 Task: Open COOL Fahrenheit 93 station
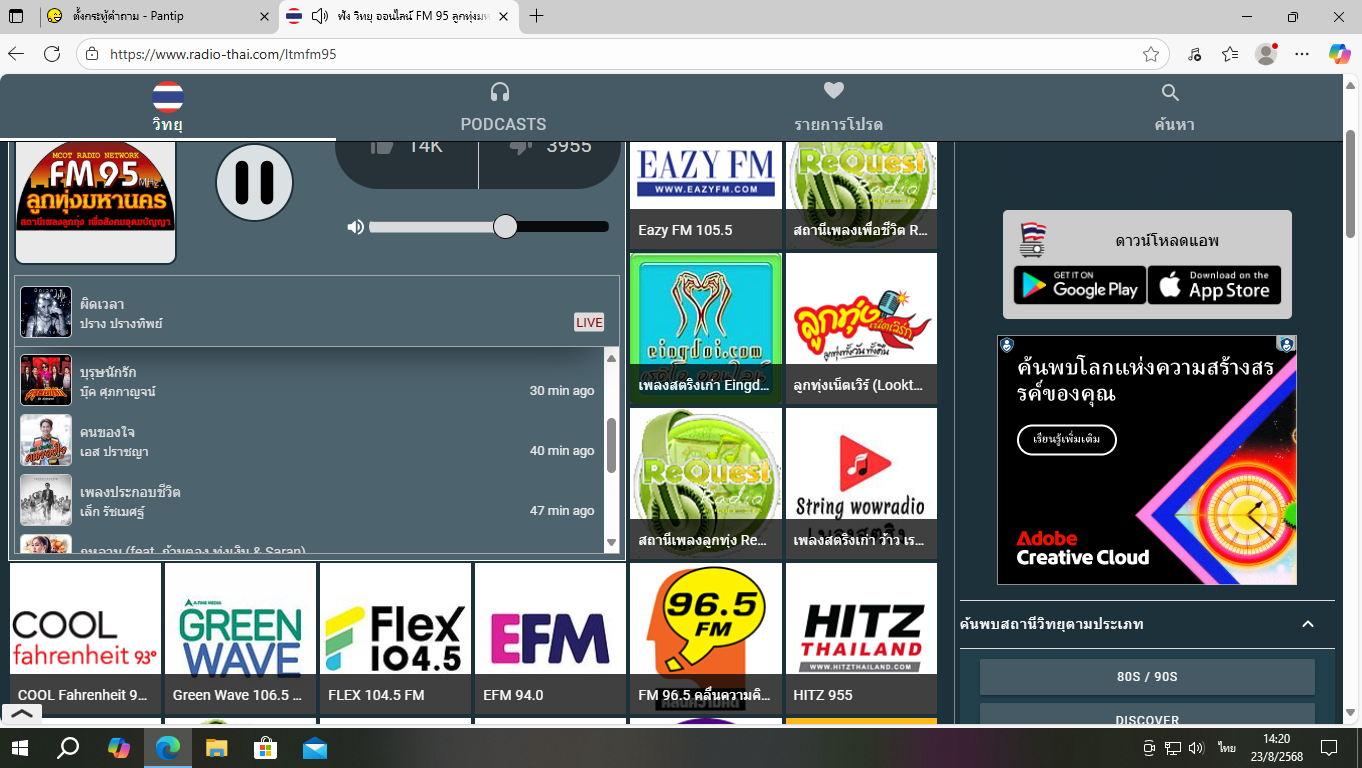click(85, 638)
